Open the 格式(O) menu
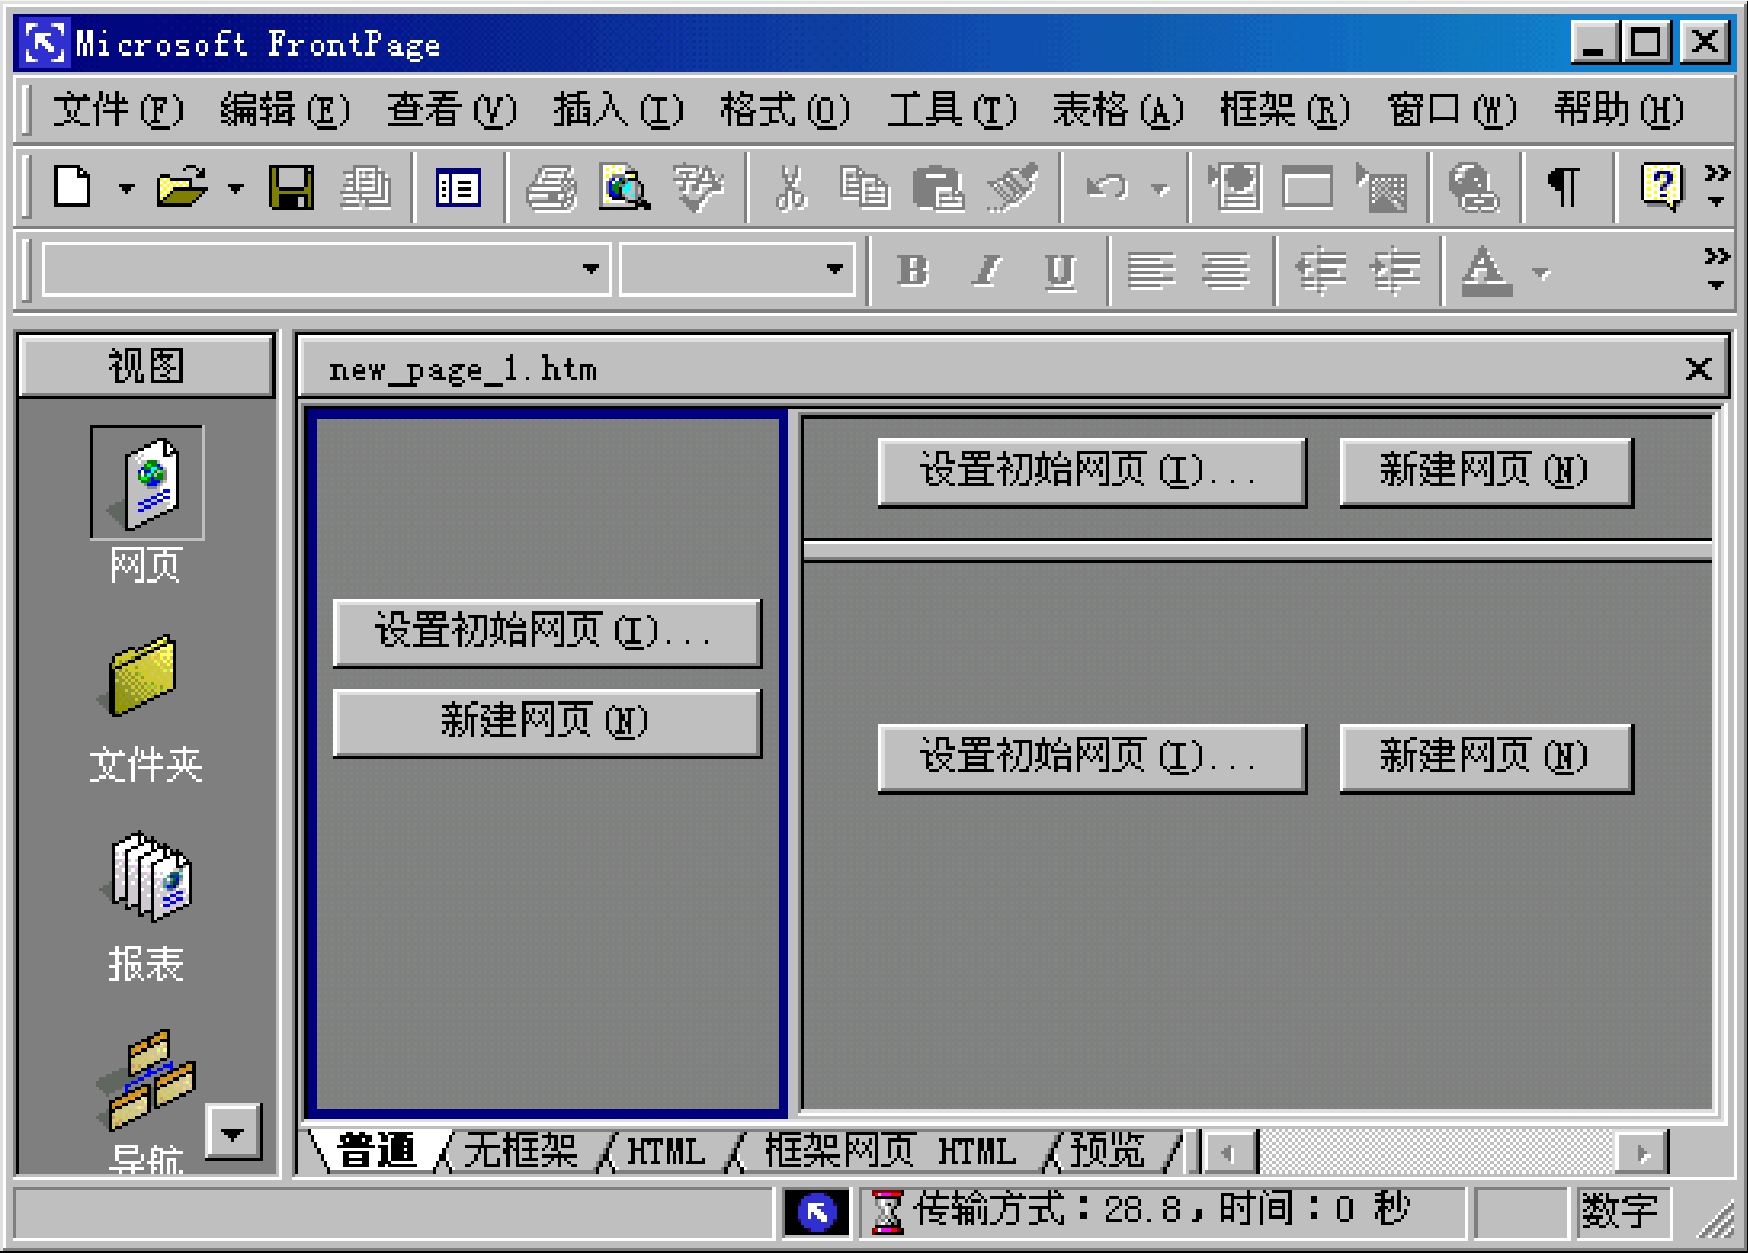Image resolution: width=1748 pixels, height=1253 pixels. click(x=785, y=109)
